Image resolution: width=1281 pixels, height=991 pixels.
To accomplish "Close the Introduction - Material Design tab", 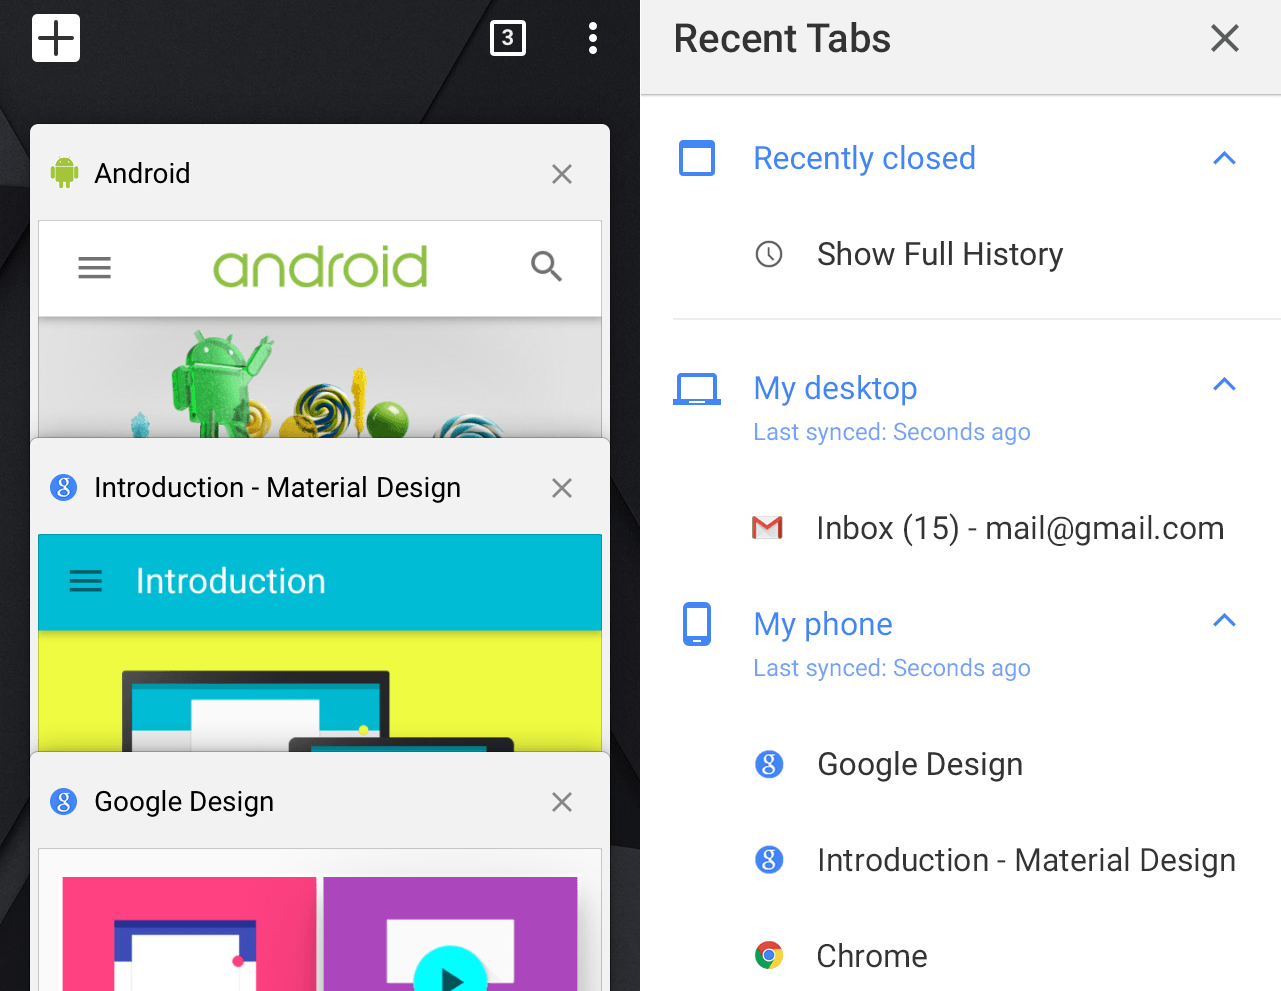I will (x=562, y=488).
